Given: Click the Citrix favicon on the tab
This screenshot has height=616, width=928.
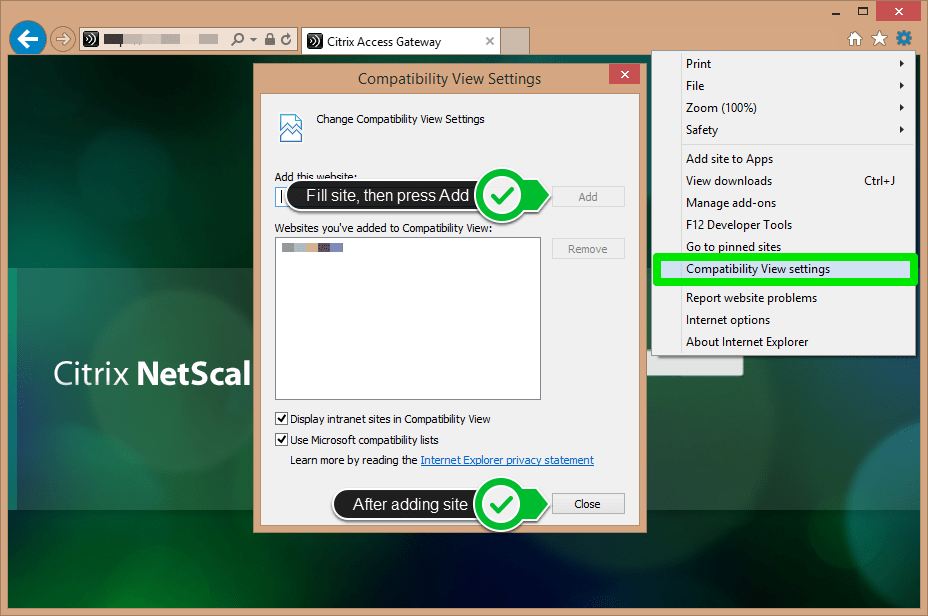Looking at the screenshot, I should pos(314,42).
